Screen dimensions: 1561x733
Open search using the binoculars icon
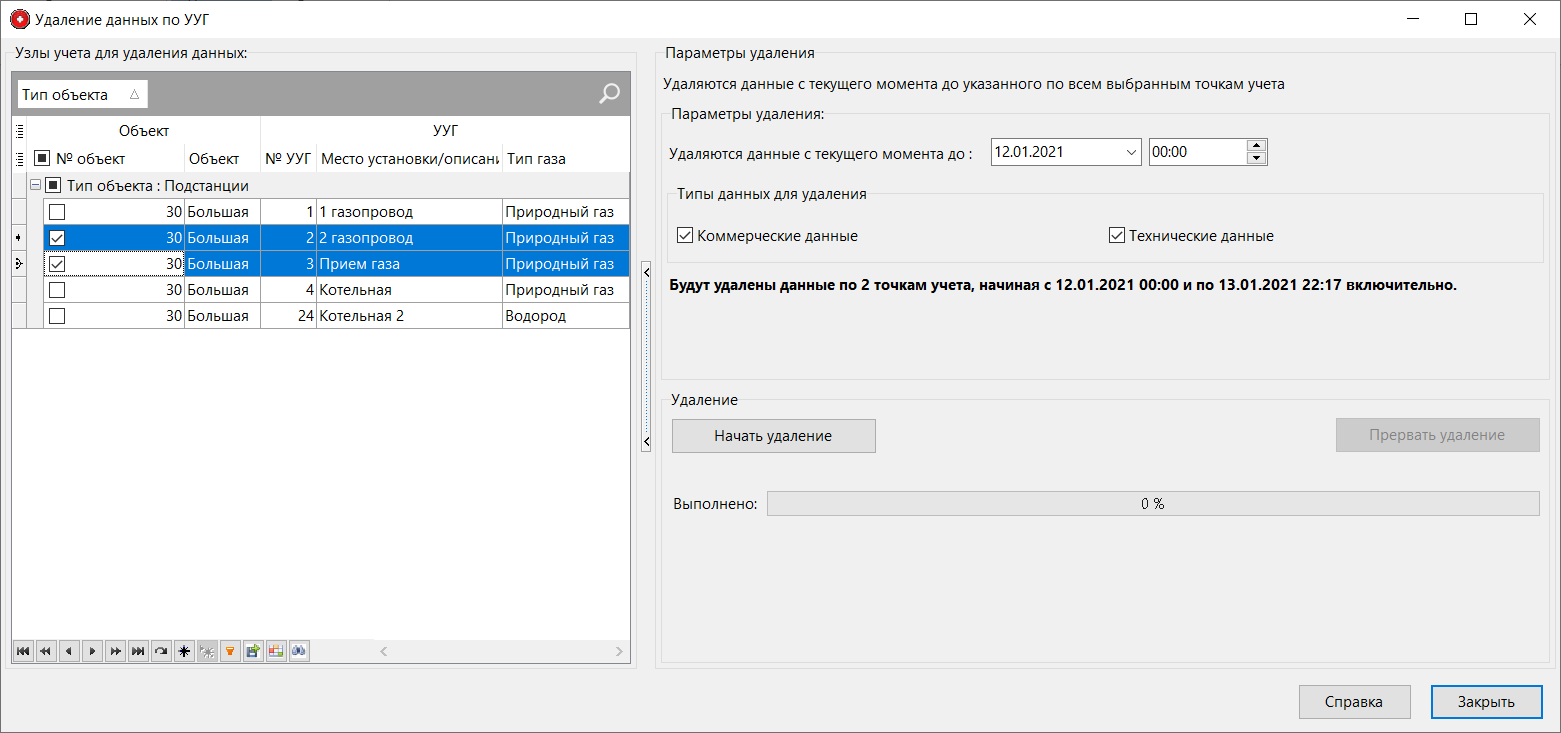pyautogui.click(x=298, y=651)
